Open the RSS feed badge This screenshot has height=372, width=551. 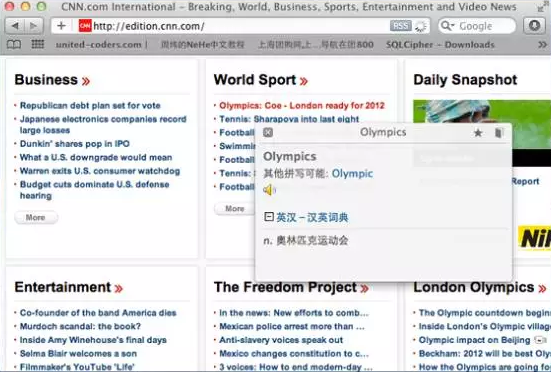coord(400,26)
